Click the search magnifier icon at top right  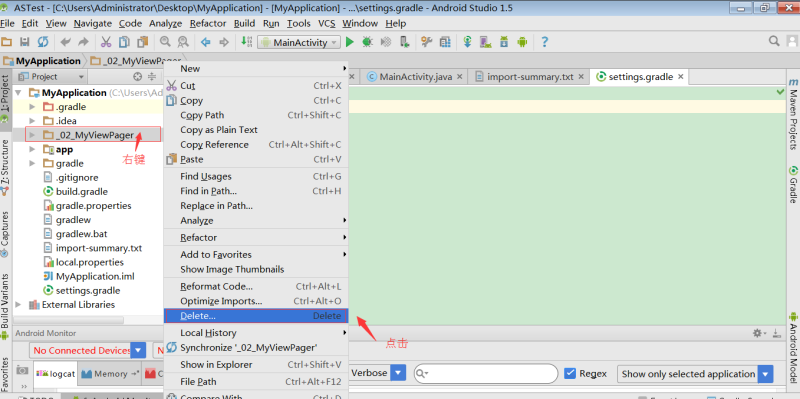(774, 41)
